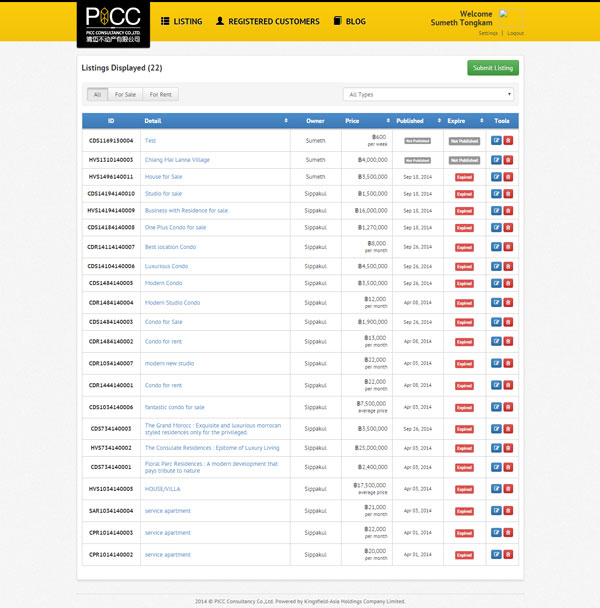Open REGISTERED CUSTOMERS page
This screenshot has height=608, width=600.
click(x=268, y=21)
